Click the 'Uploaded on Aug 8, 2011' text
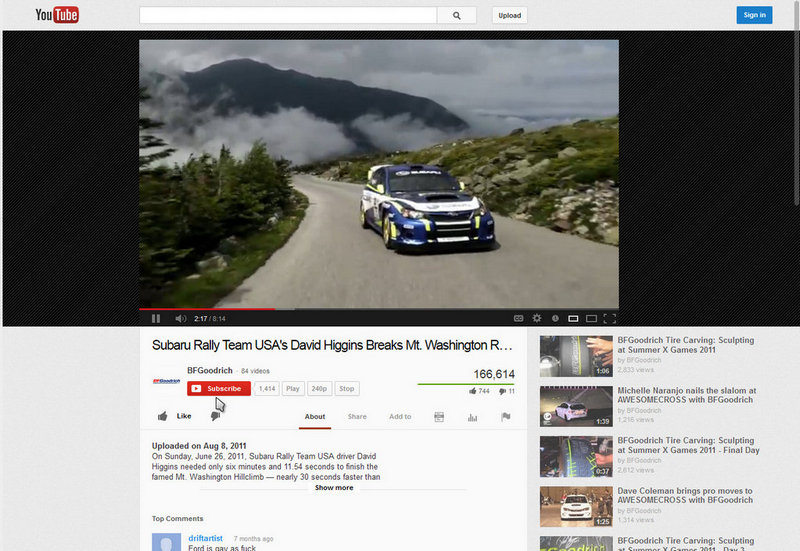This screenshot has width=800, height=551. click(x=199, y=445)
